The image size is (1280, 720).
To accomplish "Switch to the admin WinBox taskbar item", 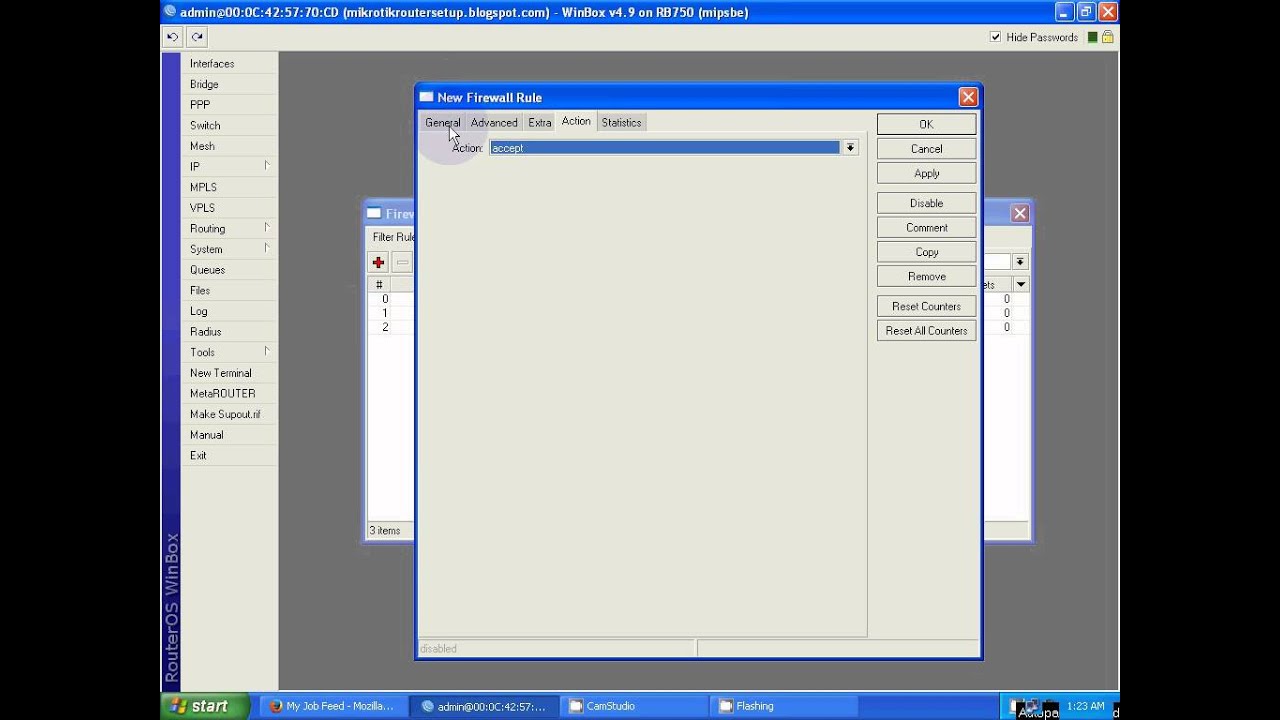I will point(483,706).
